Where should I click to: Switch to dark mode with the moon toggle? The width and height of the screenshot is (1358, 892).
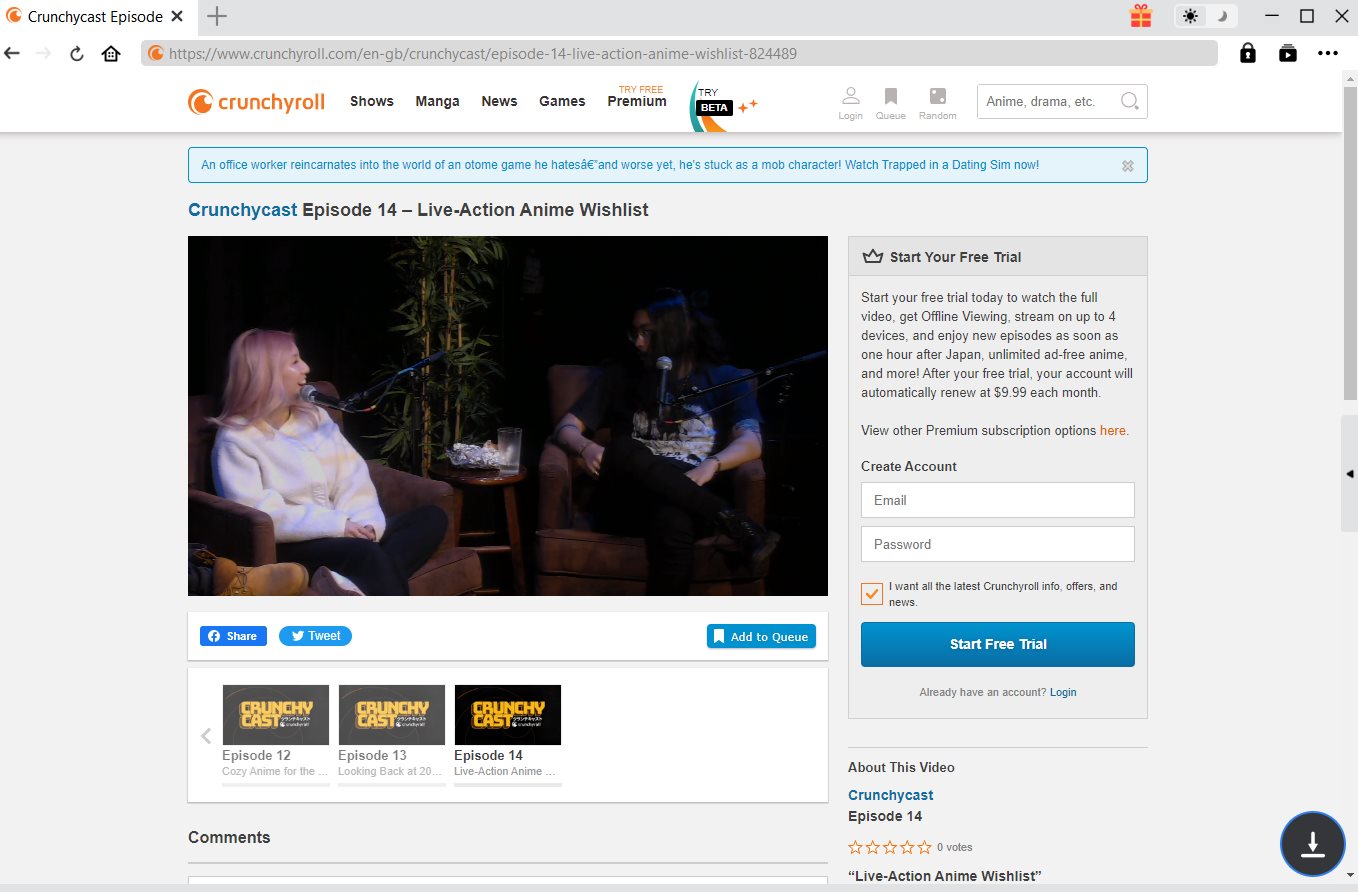tap(1222, 16)
